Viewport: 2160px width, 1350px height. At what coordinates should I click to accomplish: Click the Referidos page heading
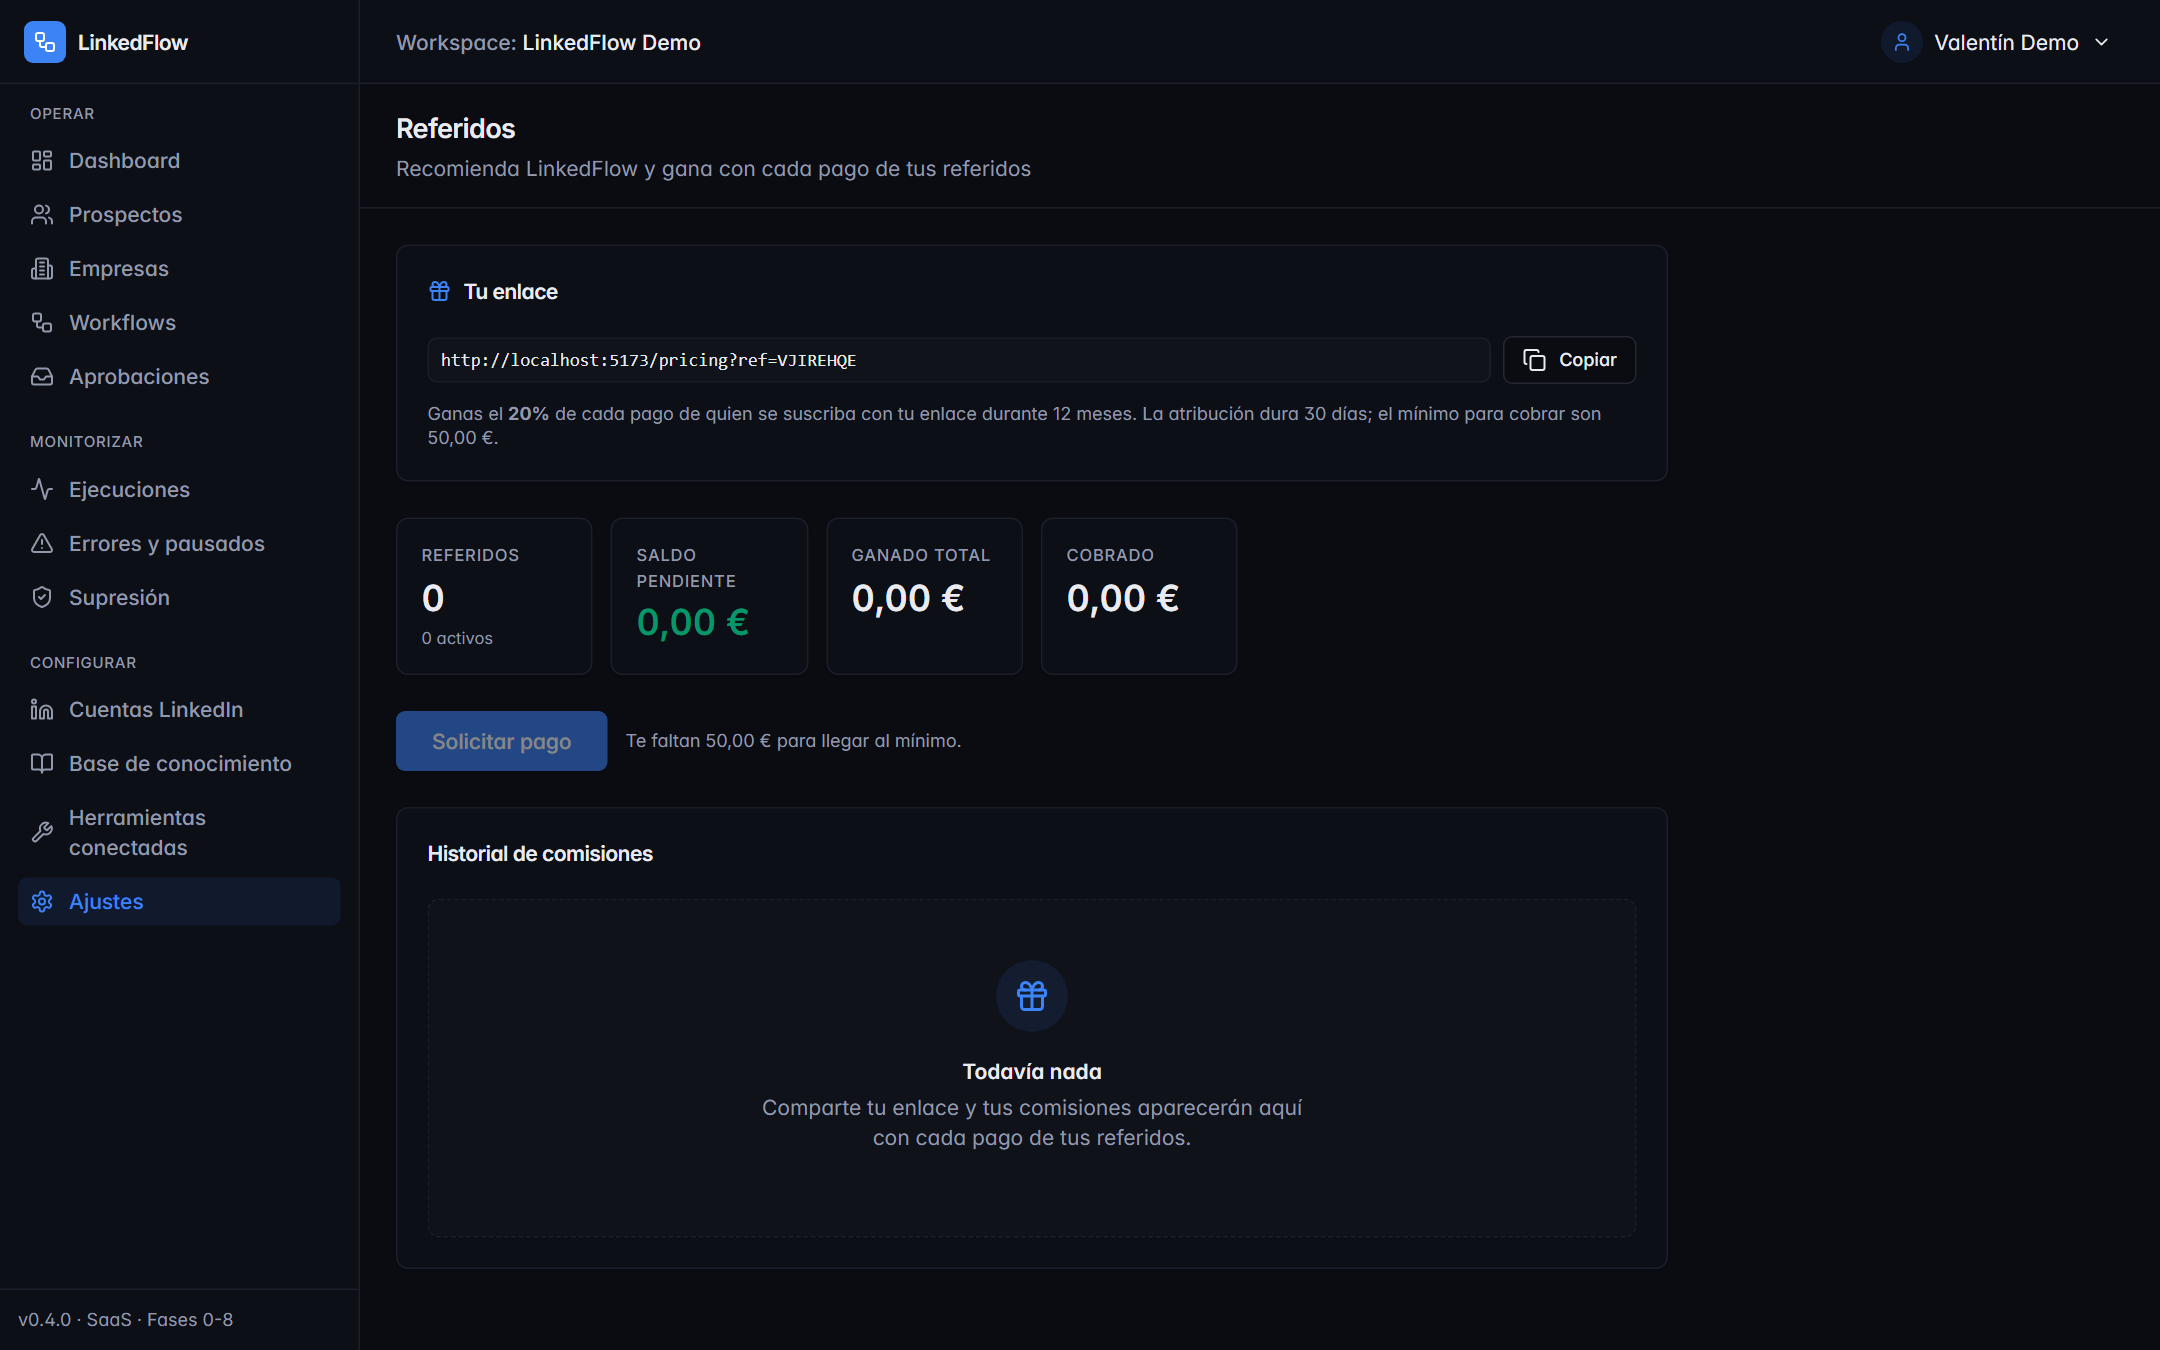click(x=456, y=128)
